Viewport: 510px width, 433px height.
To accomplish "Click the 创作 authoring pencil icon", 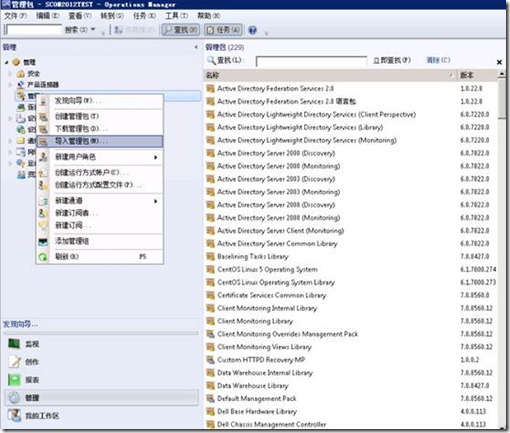I will tap(14, 362).
